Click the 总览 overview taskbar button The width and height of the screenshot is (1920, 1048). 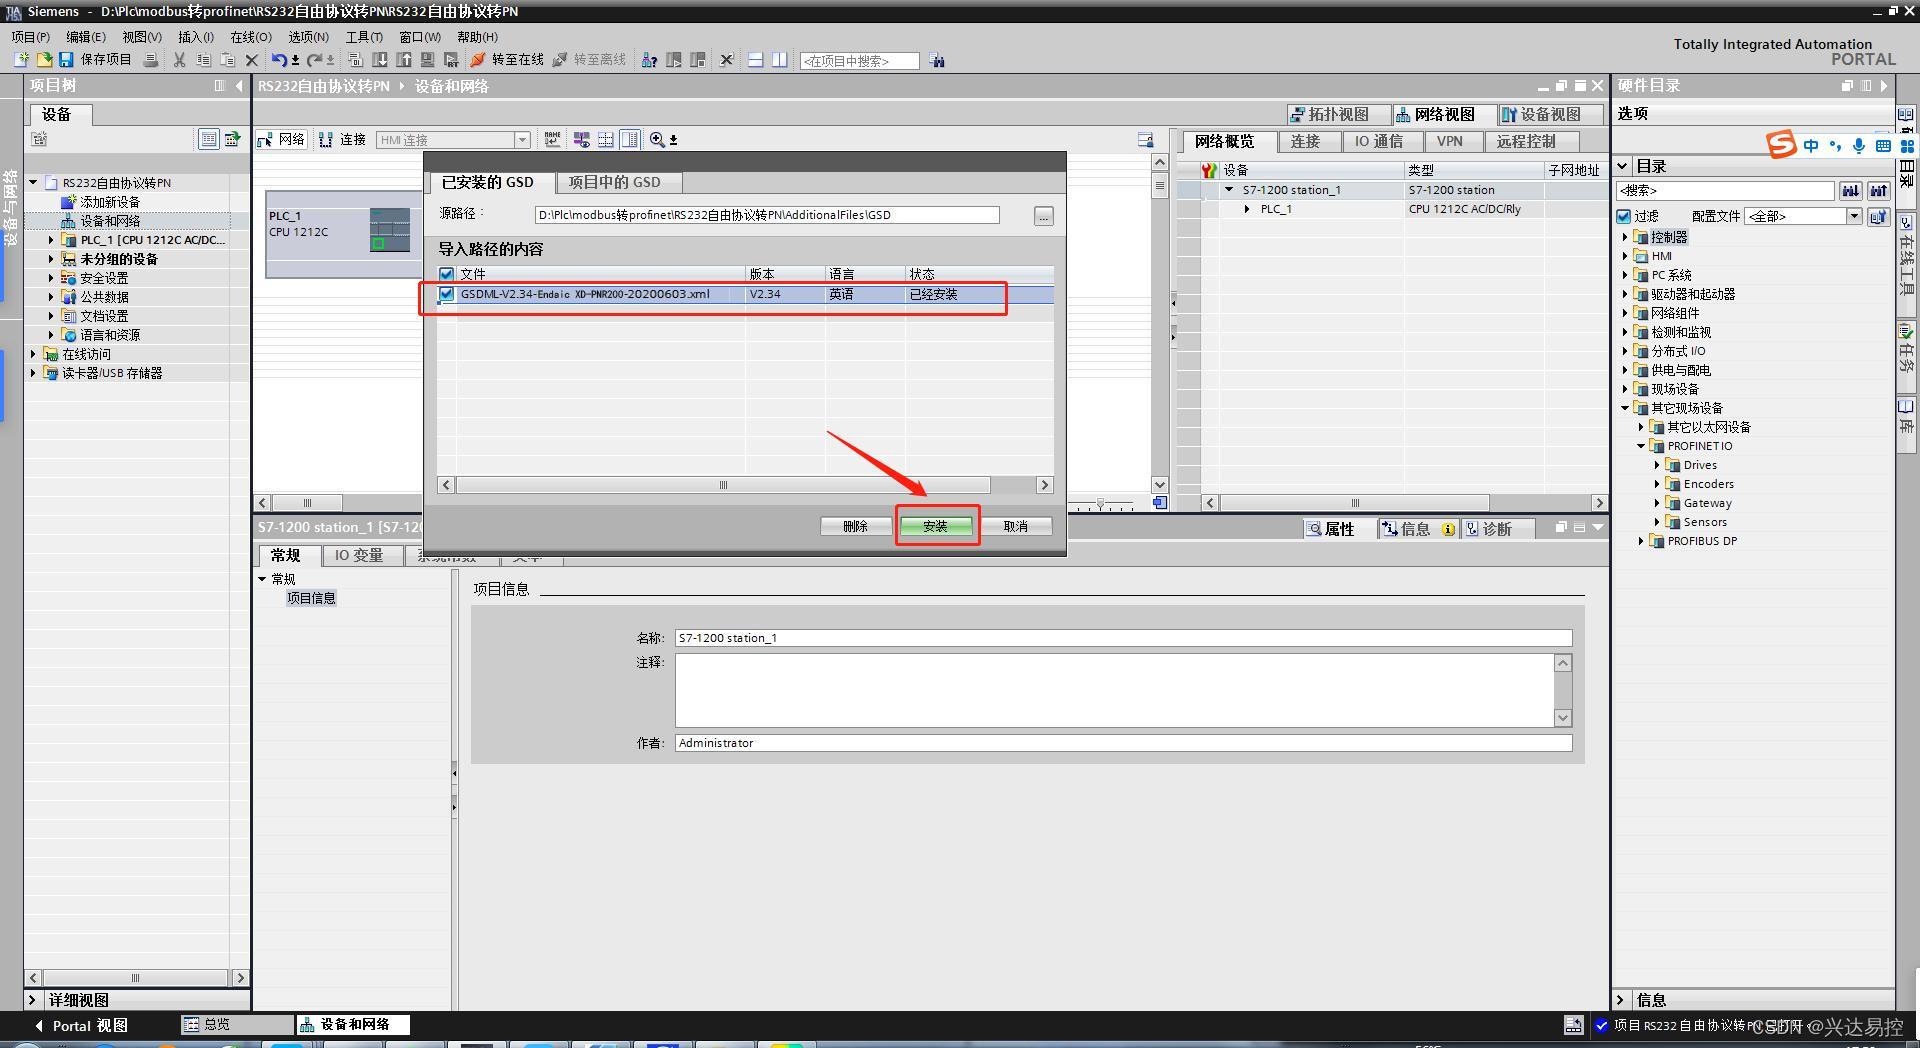click(236, 1025)
